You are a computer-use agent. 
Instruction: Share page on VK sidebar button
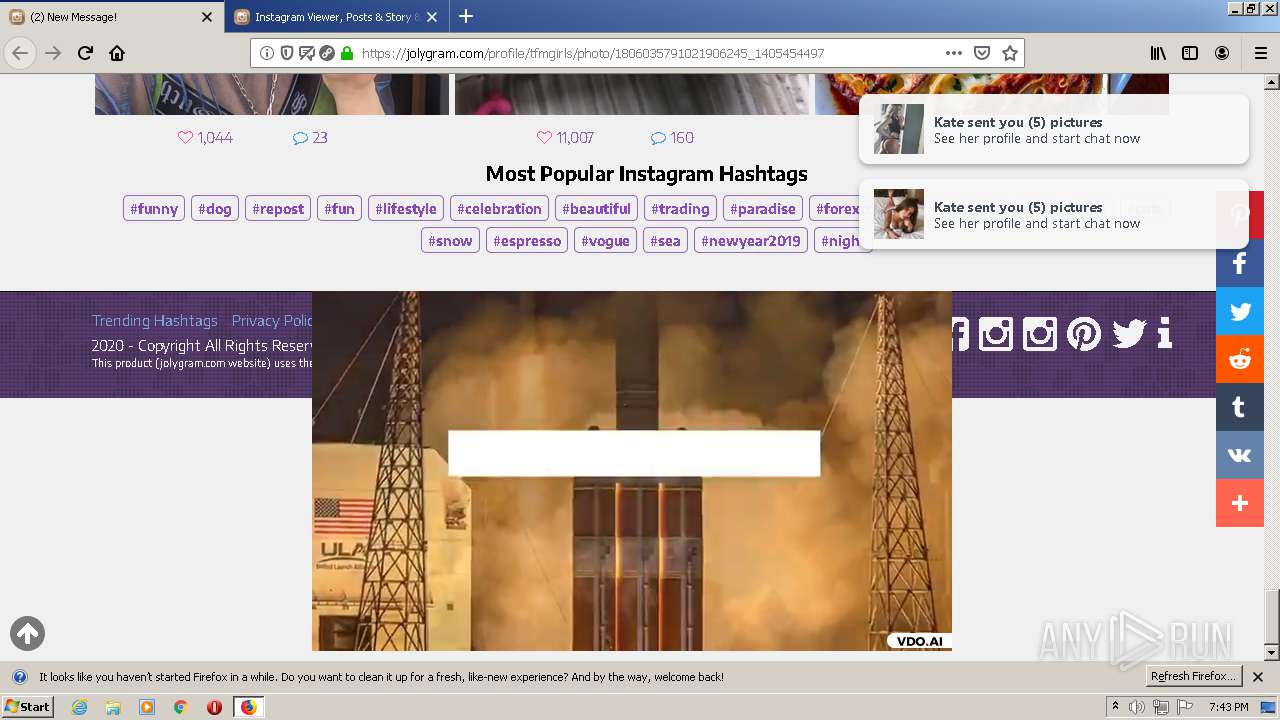[x=1240, y=455]
